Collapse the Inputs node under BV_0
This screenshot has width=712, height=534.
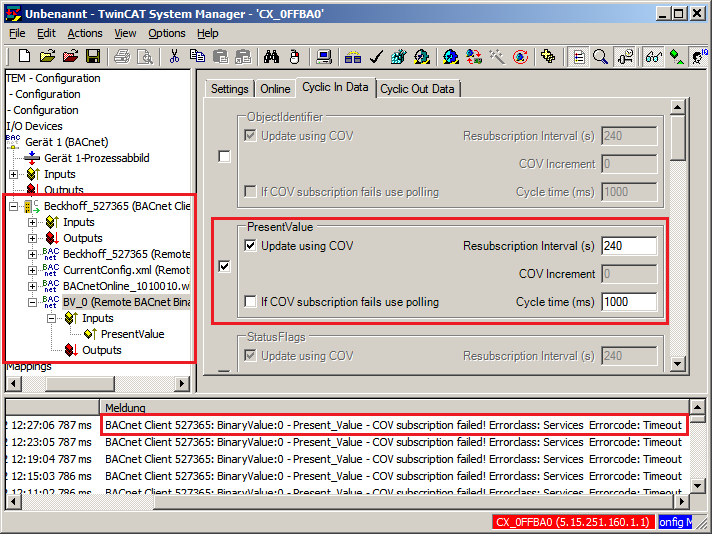(x=52, y=318)
